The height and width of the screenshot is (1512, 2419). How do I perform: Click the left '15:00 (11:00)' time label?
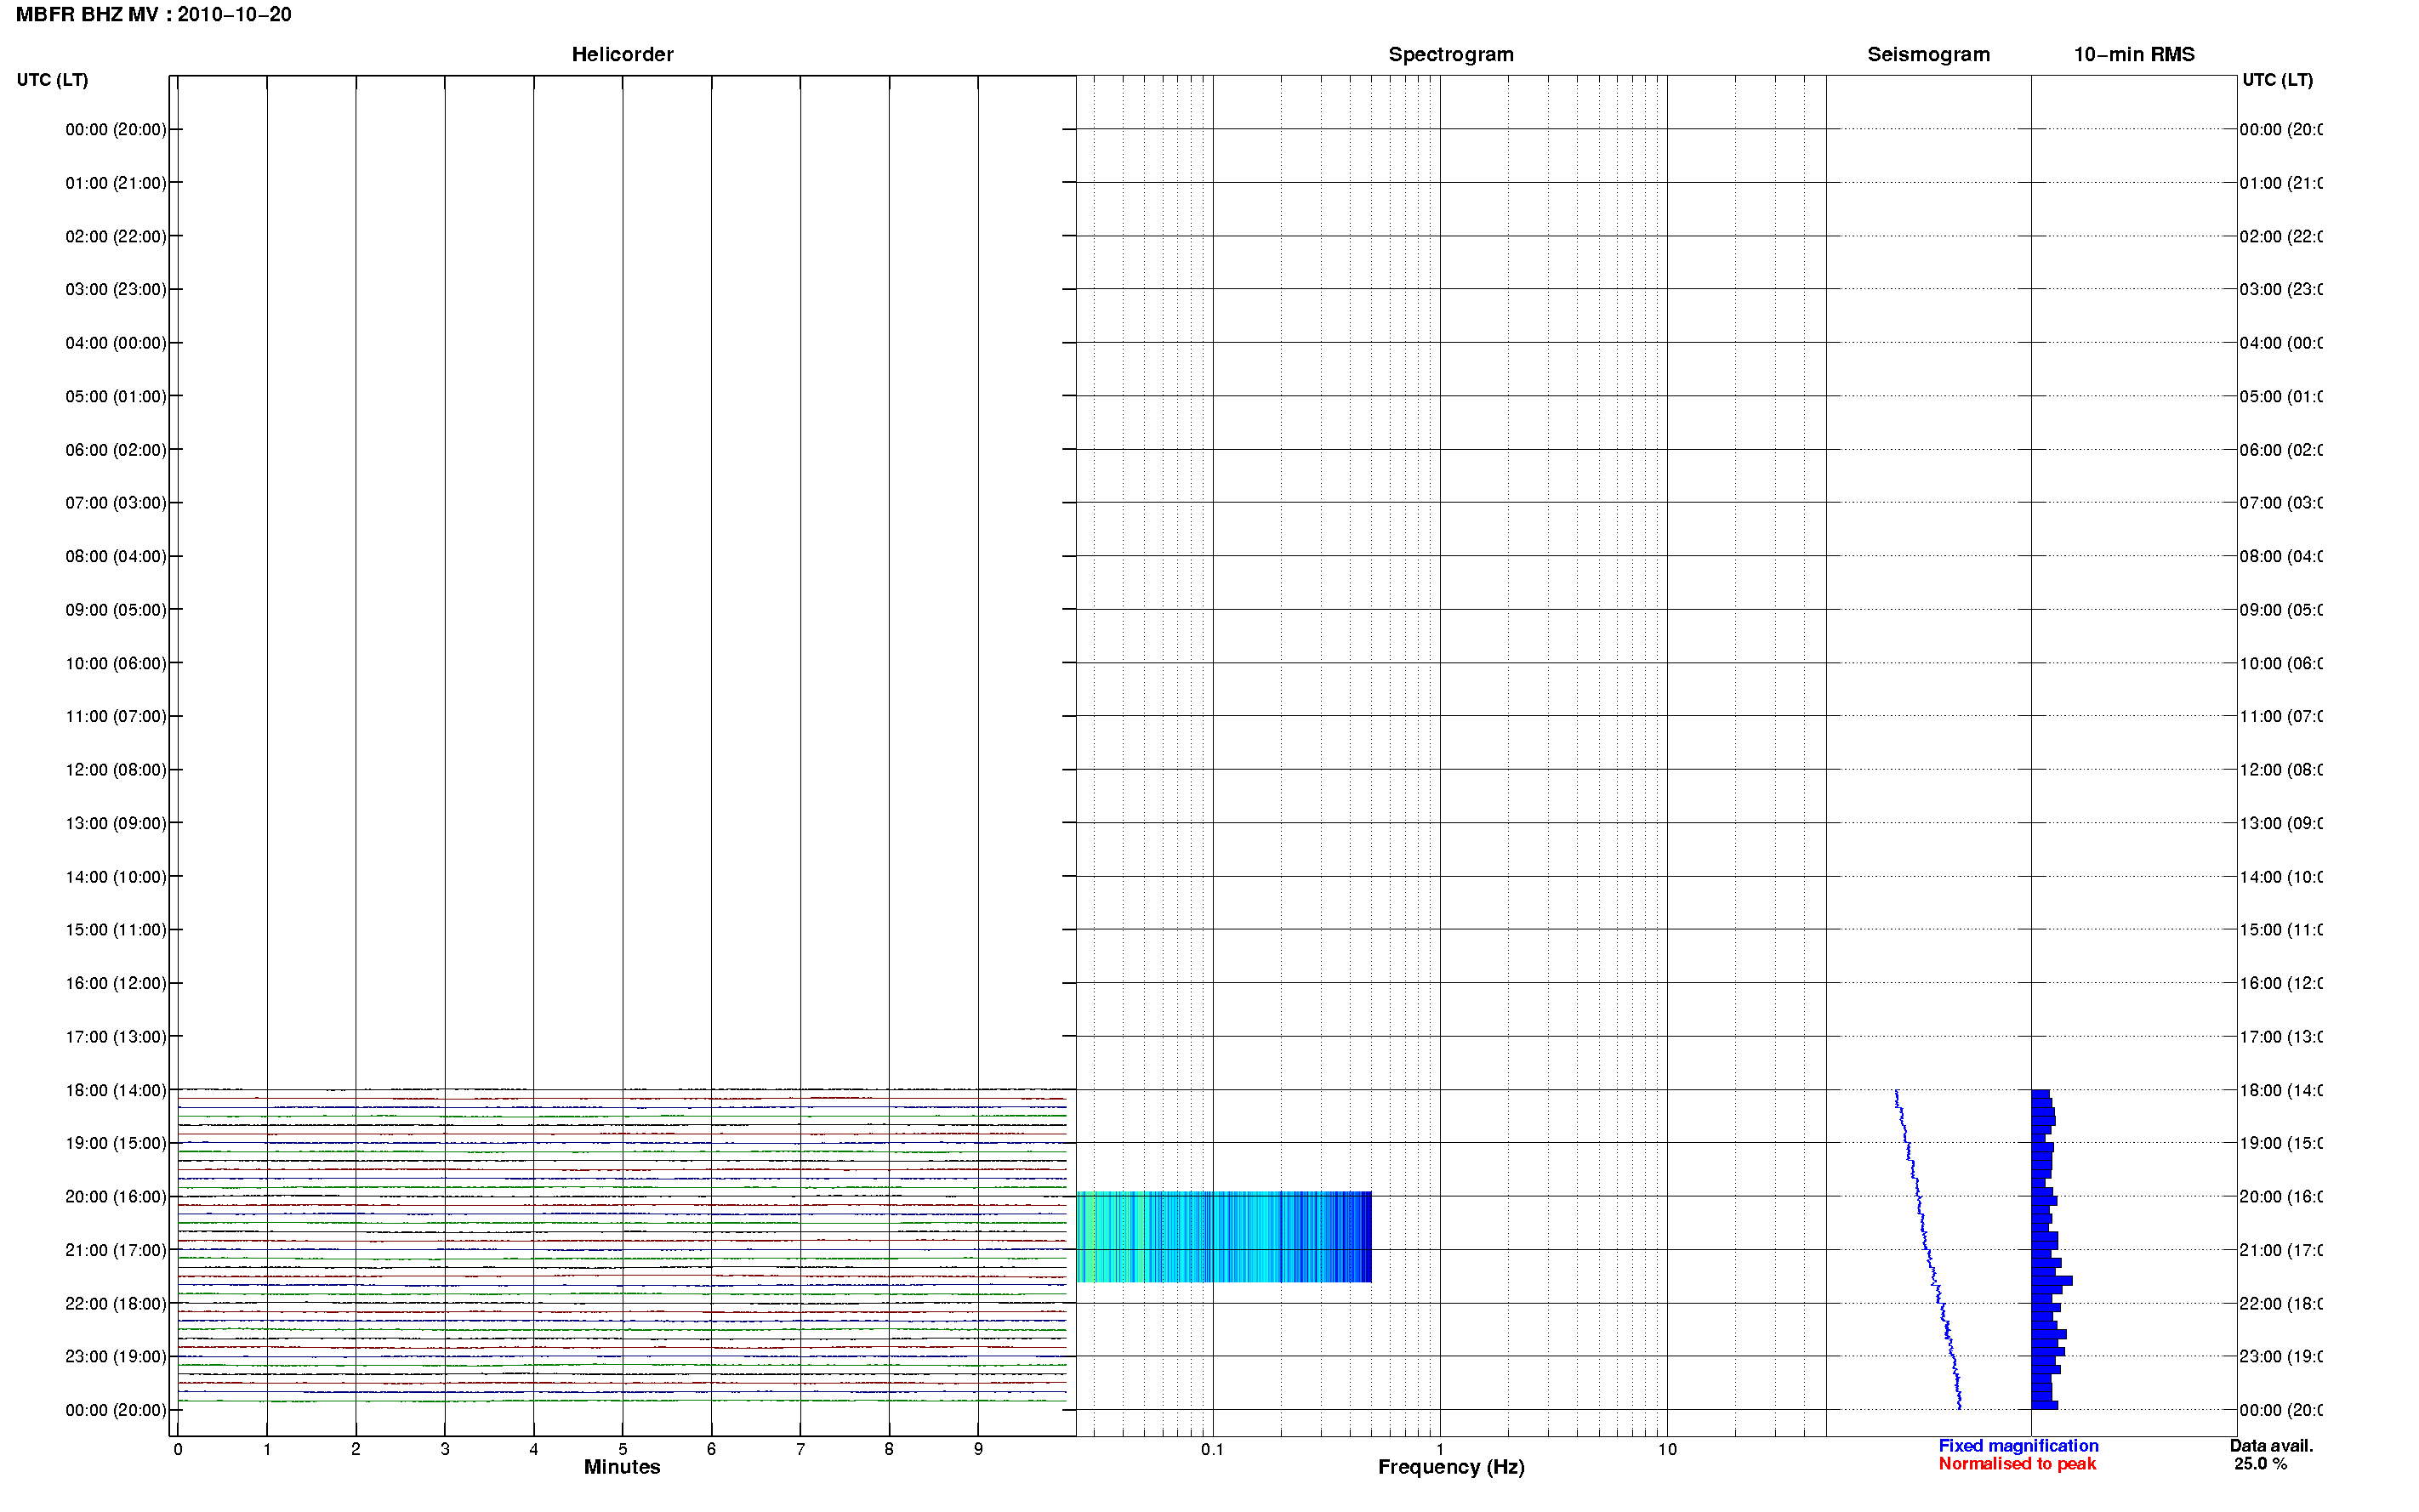pyautogui.click(x=116, y=930)
